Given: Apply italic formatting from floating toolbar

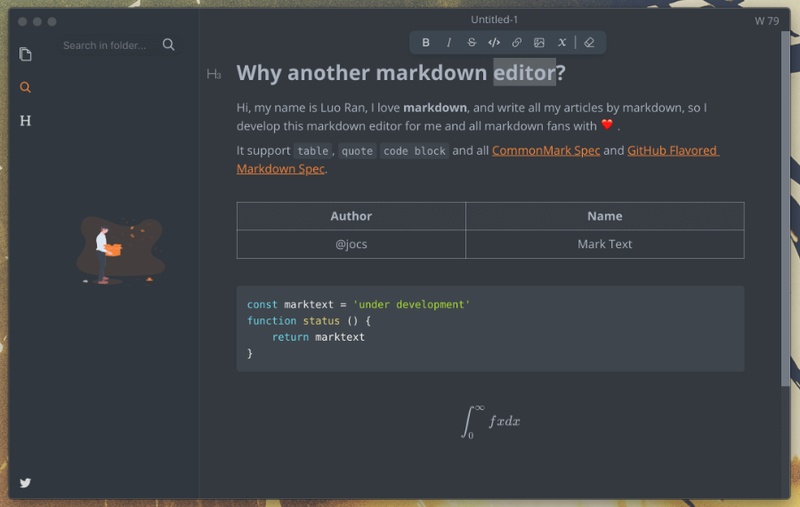Looking at the screenshot, I should [449, 43].
